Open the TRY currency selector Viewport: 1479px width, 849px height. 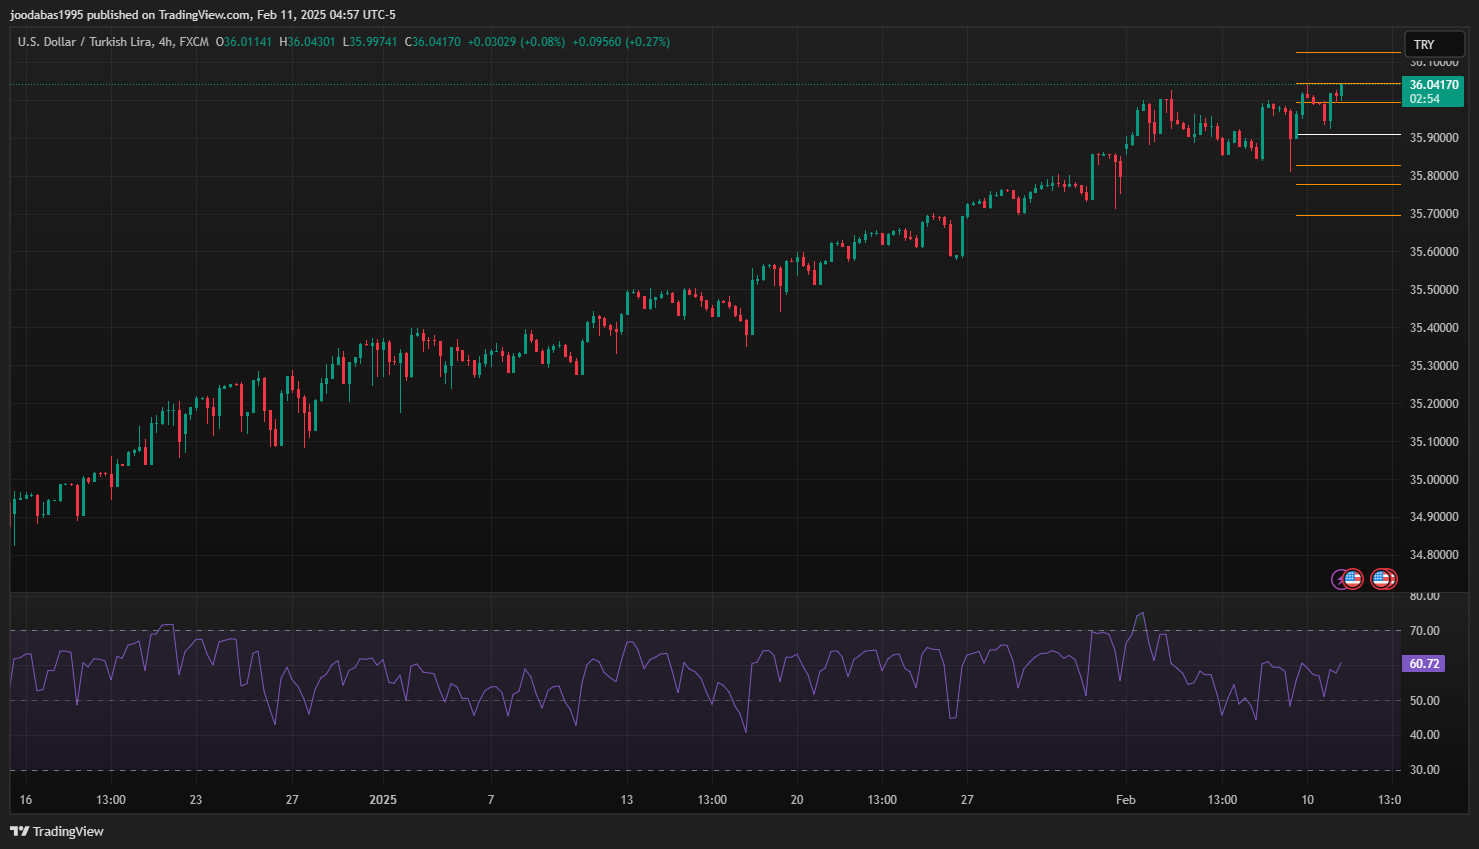tap(1435, 45)
